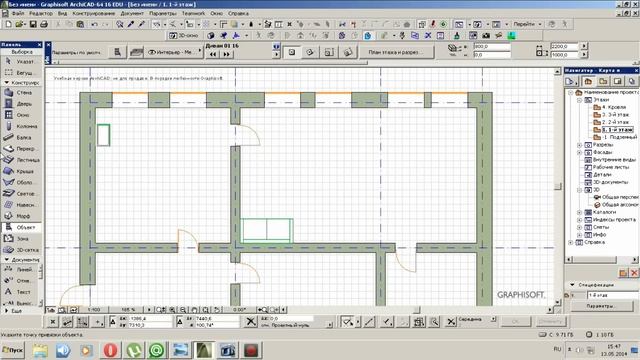640x360 pixels.
Task: Open the Интерьер layer dropdown
Action: tap(175, 52)
